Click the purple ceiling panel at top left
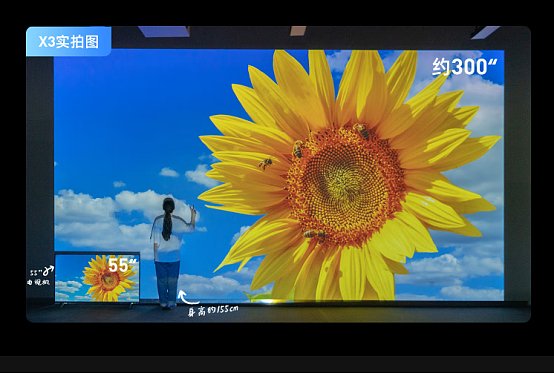The image size is (554, 374). (164, 31)
